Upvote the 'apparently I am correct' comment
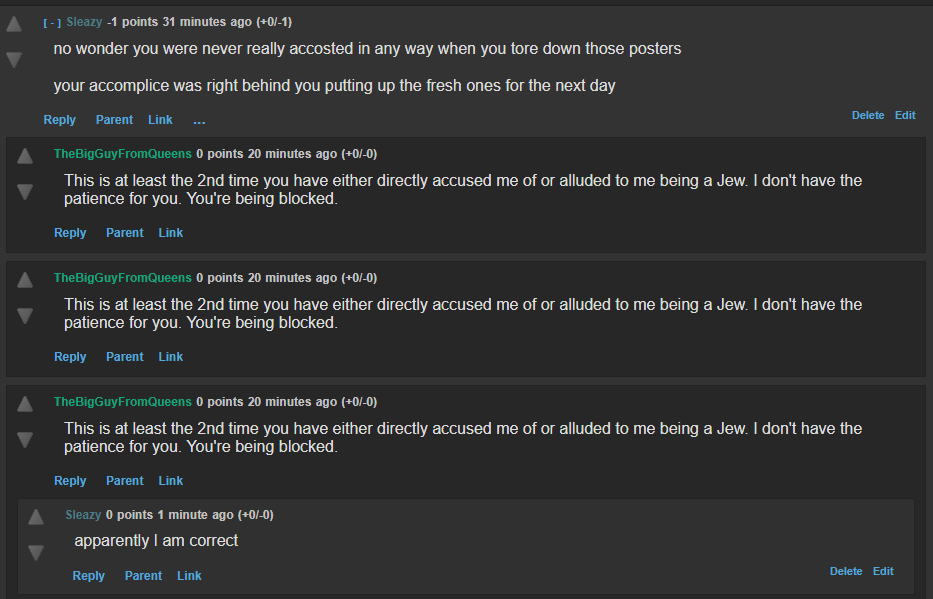Image resolution: width=933 pixels, height=599 pixels. point(36,517)
